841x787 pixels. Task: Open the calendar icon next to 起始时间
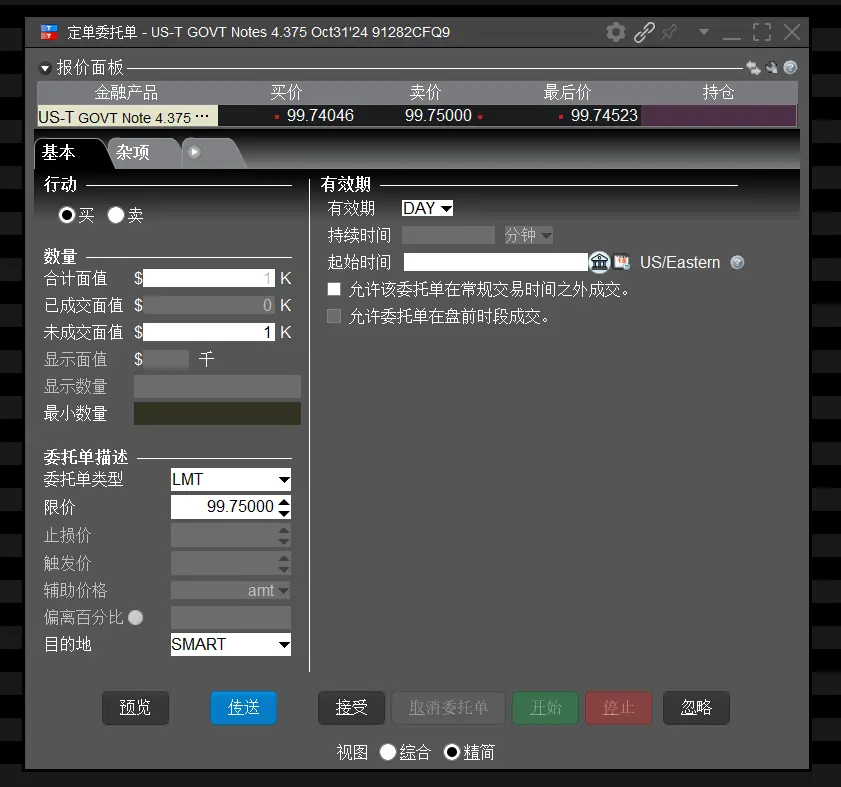(622, 262)
